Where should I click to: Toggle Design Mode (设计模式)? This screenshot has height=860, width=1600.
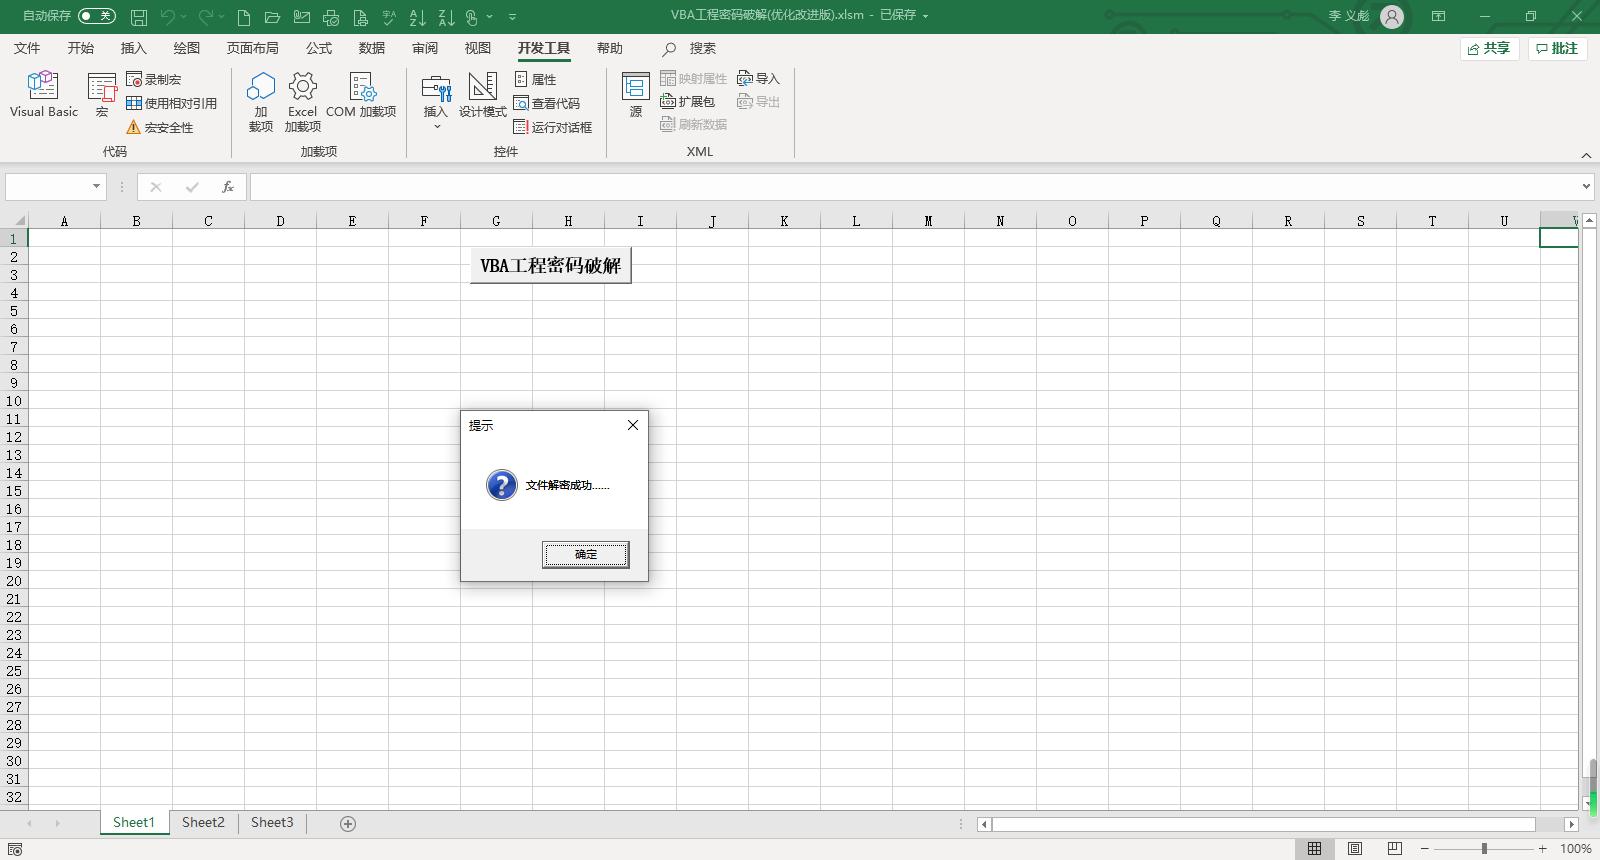(482, 95)
